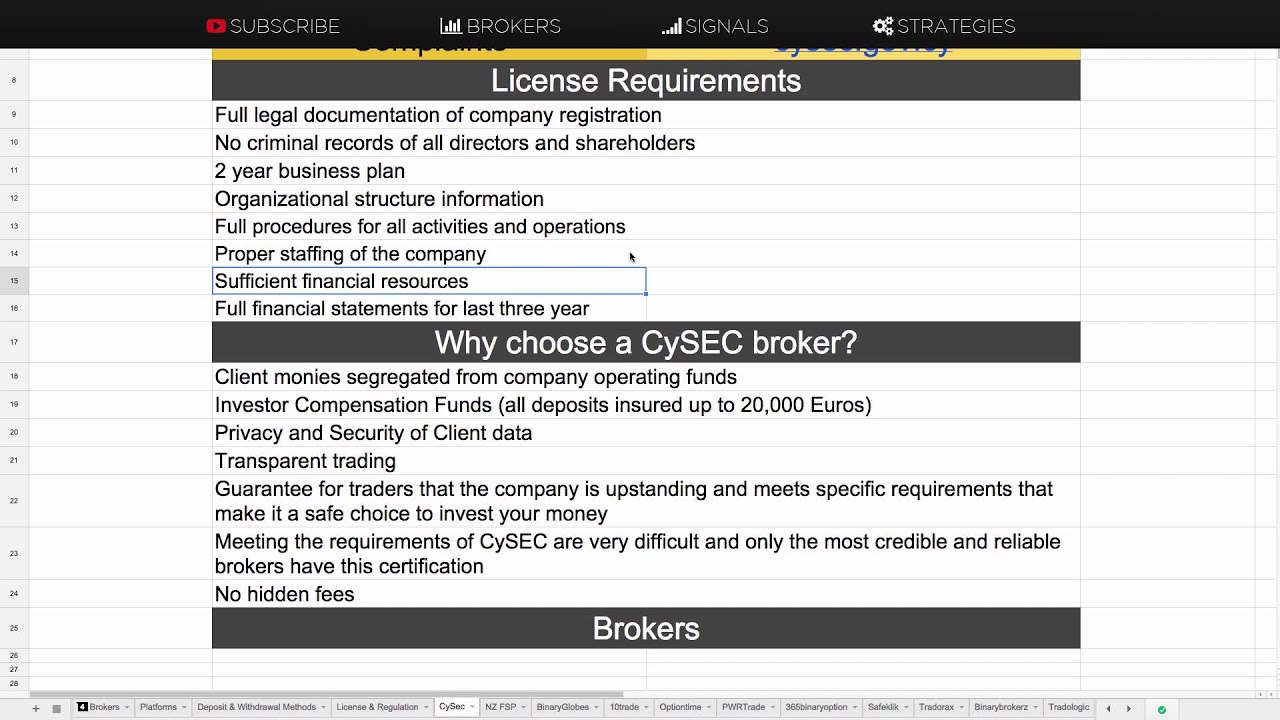Select 'Full financial statements for last three year' cell
This screenshot has width=1280, height=720.
[429, 308]
